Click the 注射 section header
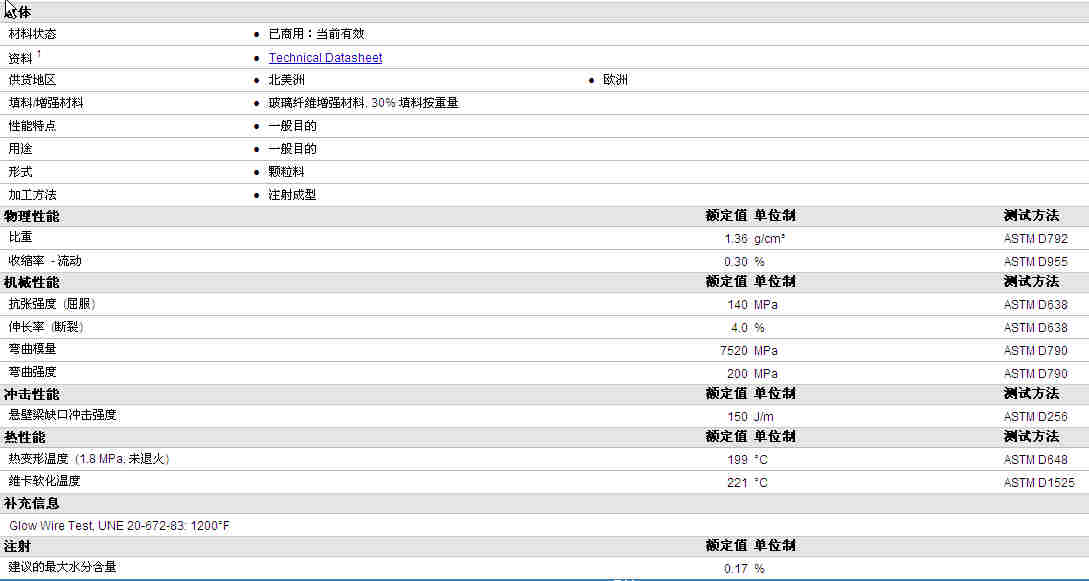The width and height of the screenshot is (1089, 581). coord(17,546)
